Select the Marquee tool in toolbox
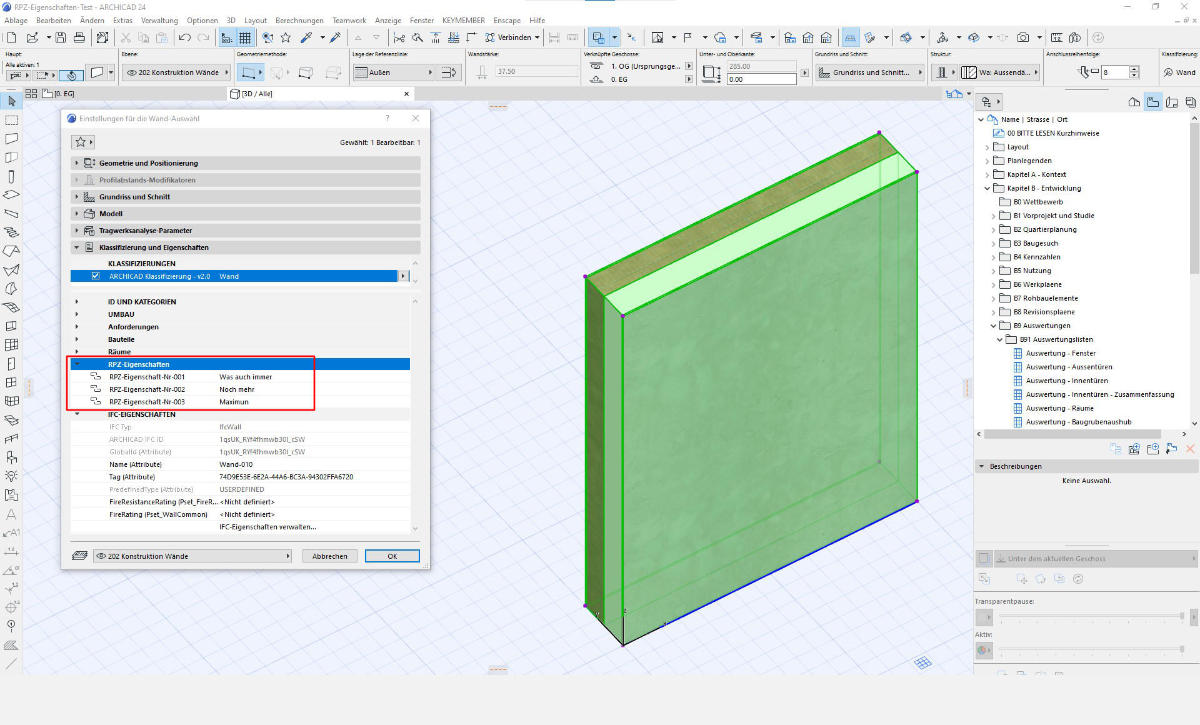 pos(11,119)
